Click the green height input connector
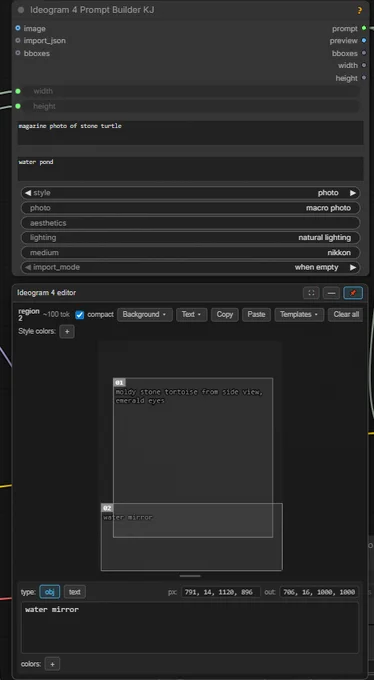Screen dimensions: 374x680 (x=18, y=106)
